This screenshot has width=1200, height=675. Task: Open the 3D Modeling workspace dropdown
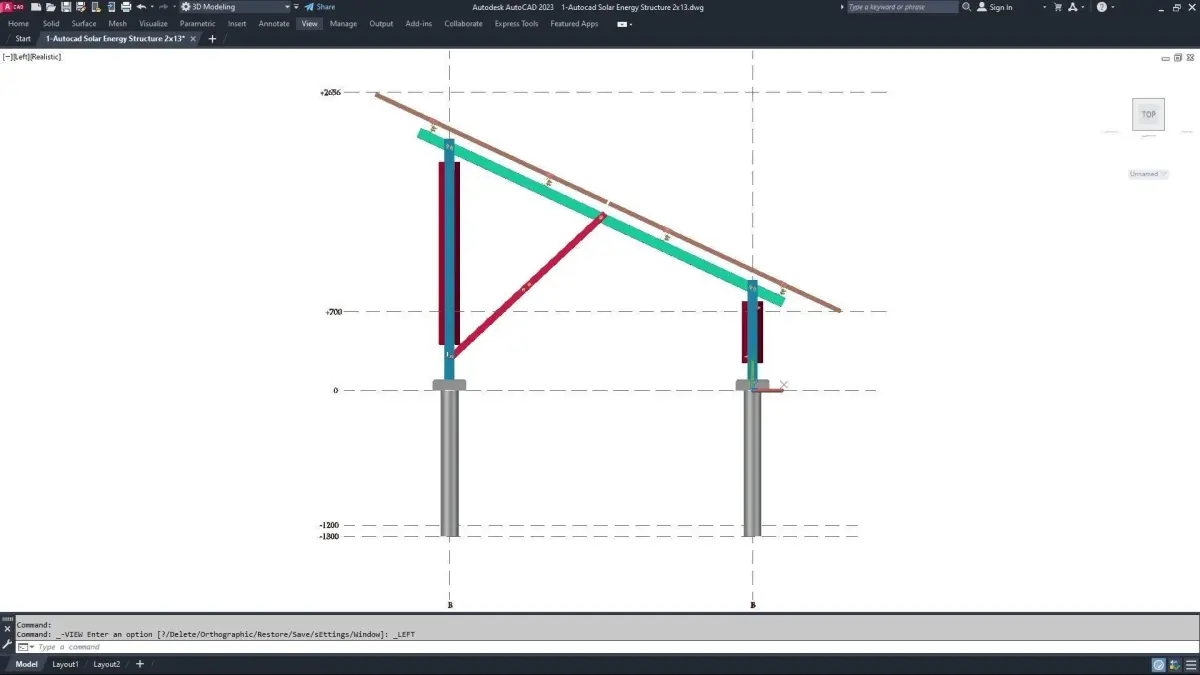pos(234,7)
